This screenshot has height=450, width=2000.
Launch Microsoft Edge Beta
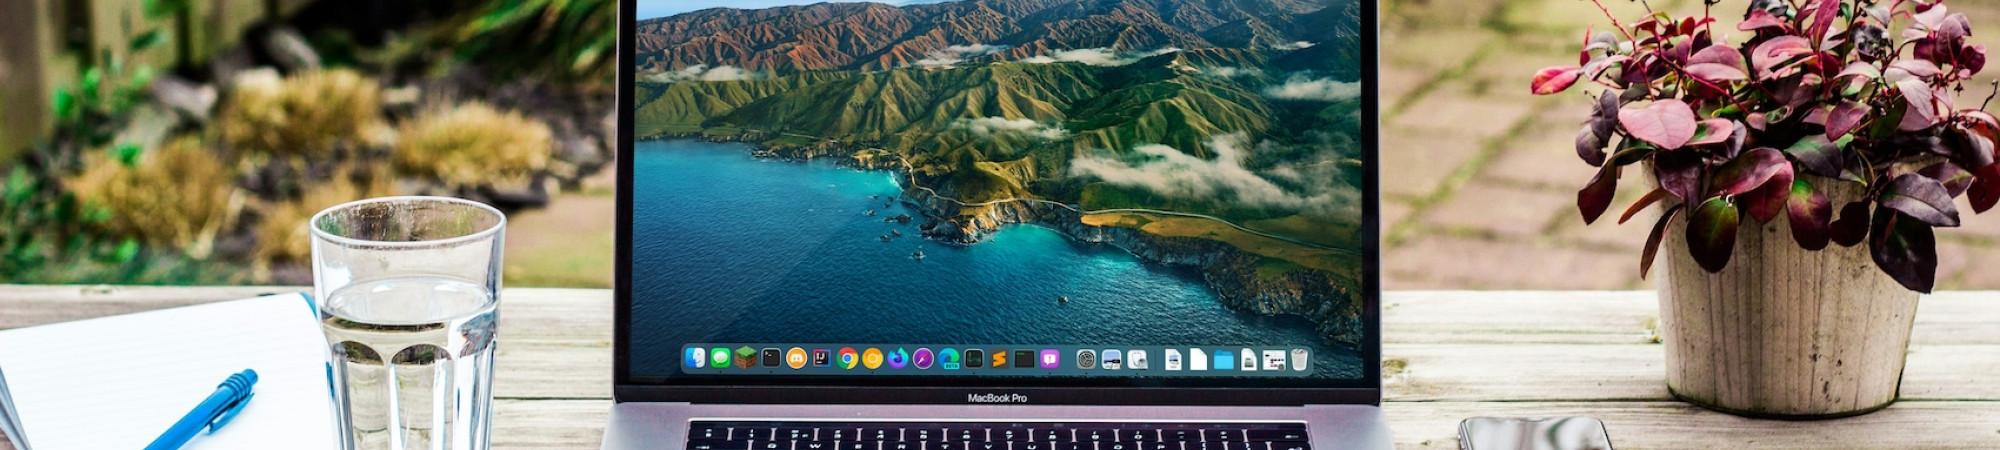(948, 358)
